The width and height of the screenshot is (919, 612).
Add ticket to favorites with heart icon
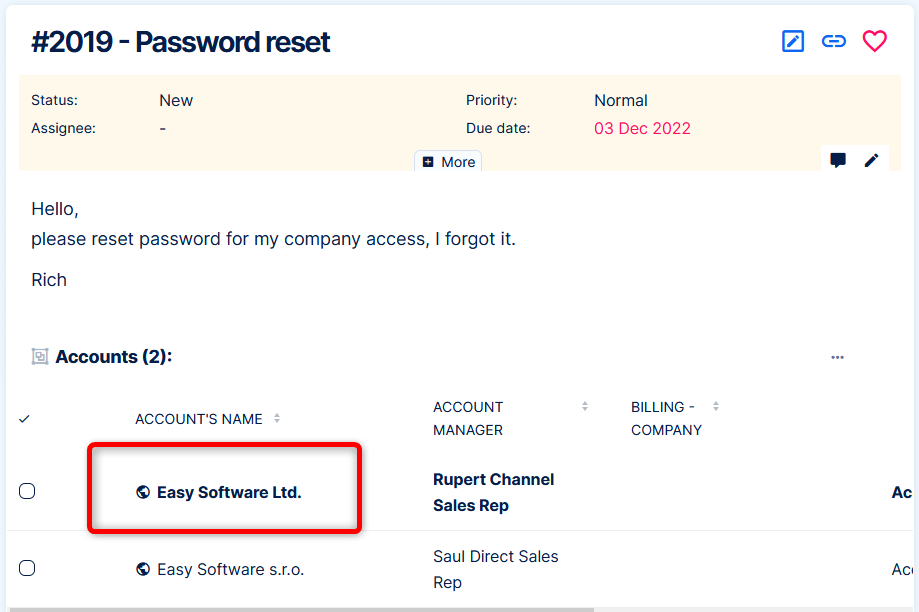tap(875, 41)
